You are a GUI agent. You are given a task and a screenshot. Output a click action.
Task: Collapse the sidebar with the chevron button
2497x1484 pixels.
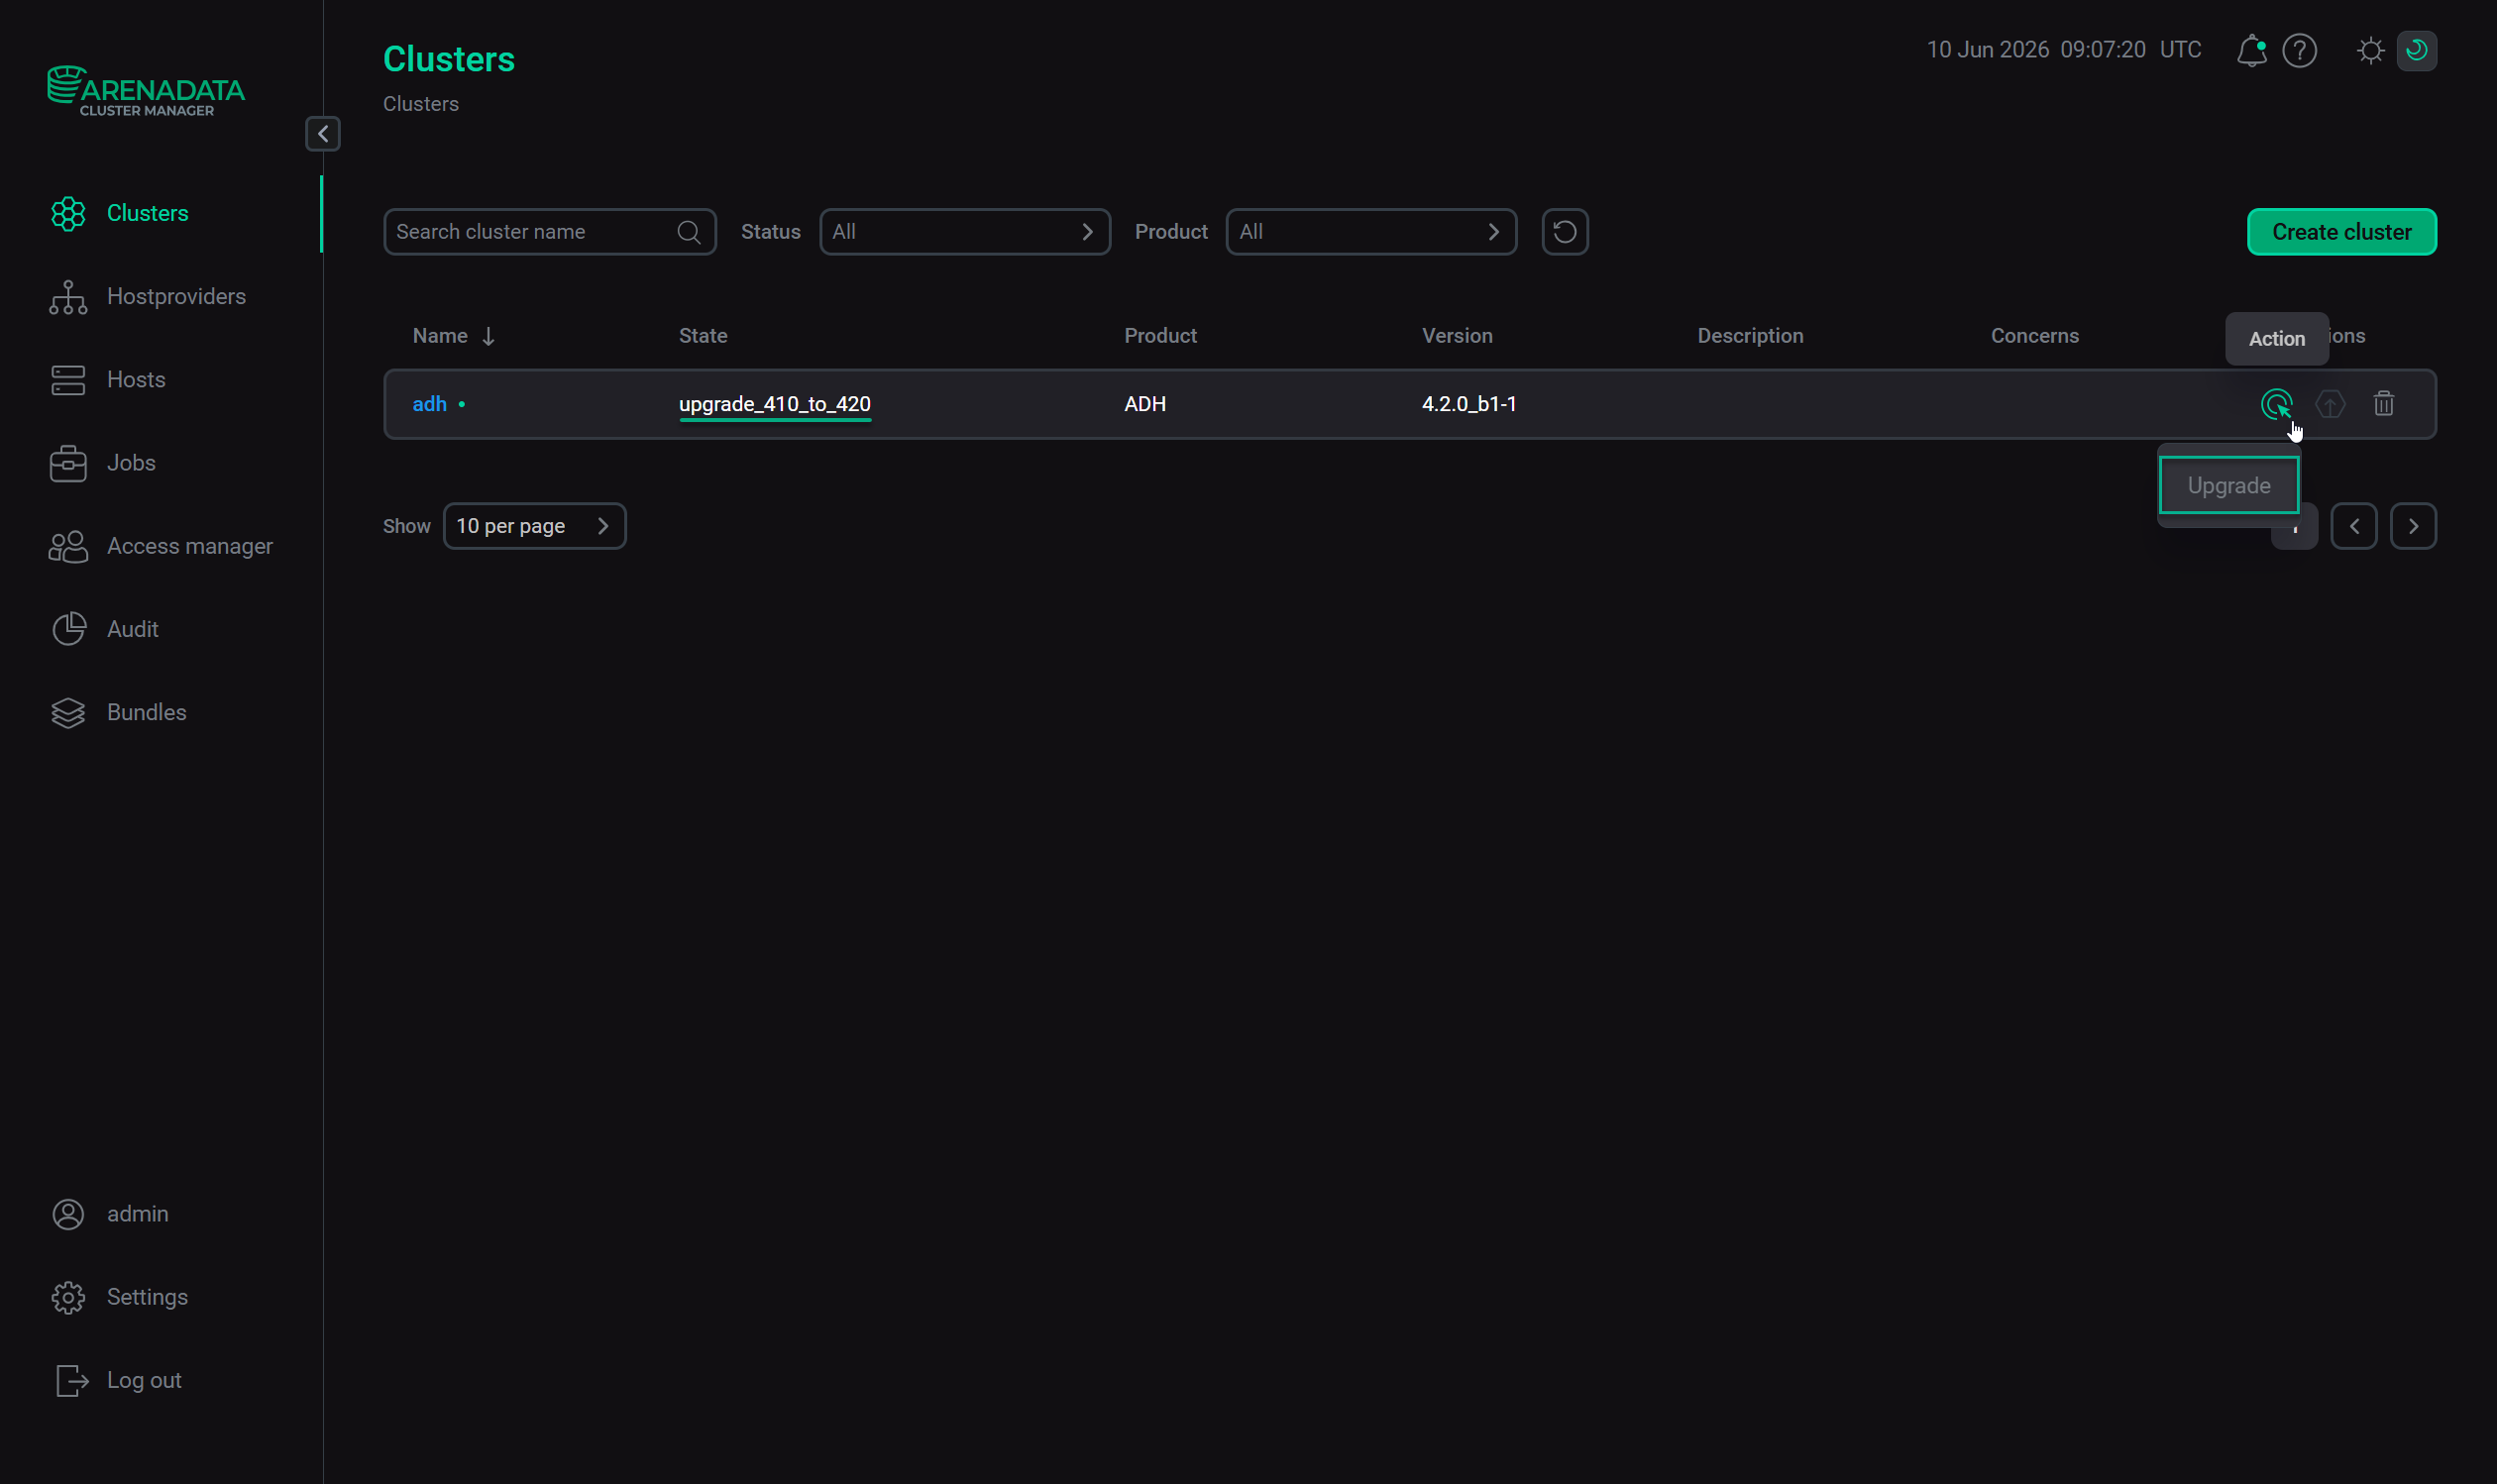pyautogui.click(x=323, y=134)
